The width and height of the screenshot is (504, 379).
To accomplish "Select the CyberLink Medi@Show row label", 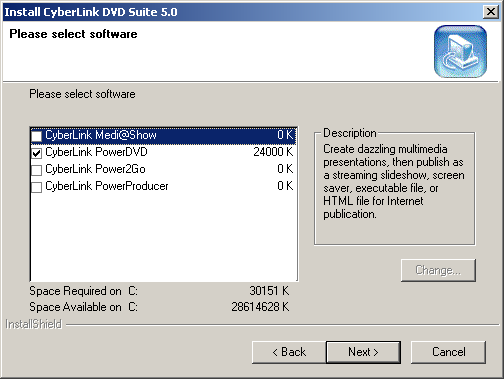I will 101,135.
